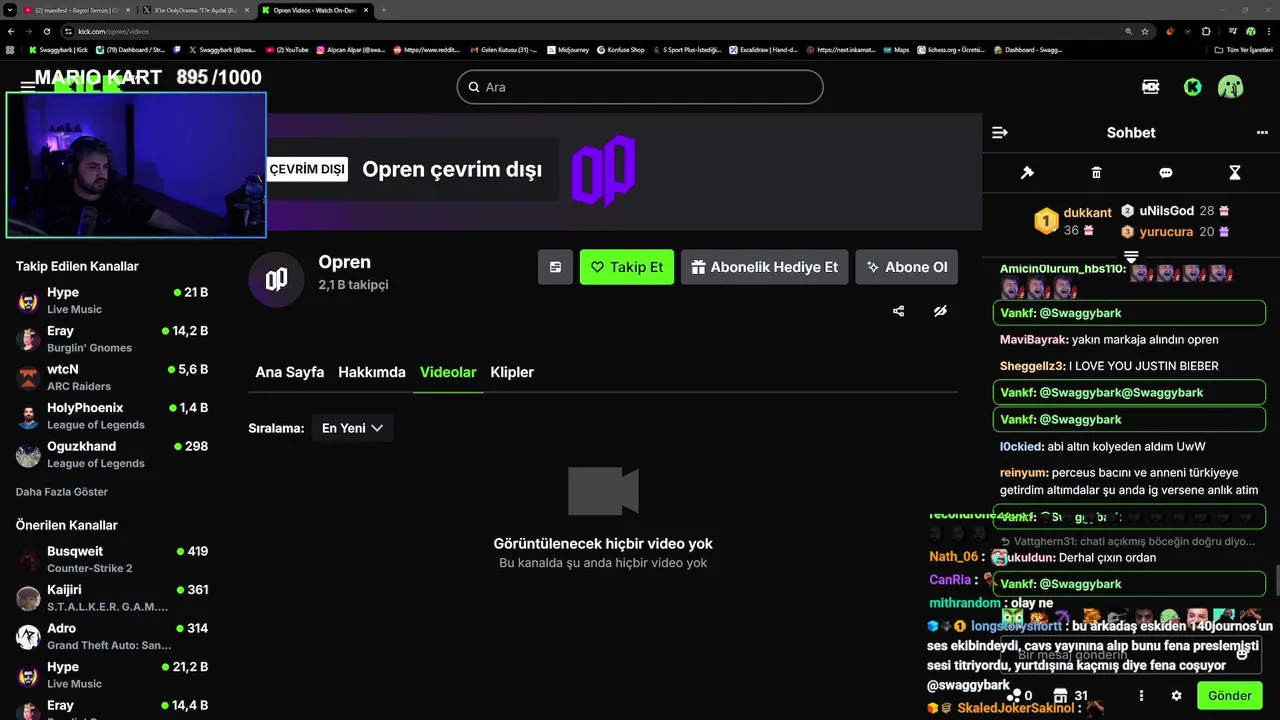Click the Sheggellz3 username in chat
Viewport: 1280px width, 720px height.
click(1033, 366)
